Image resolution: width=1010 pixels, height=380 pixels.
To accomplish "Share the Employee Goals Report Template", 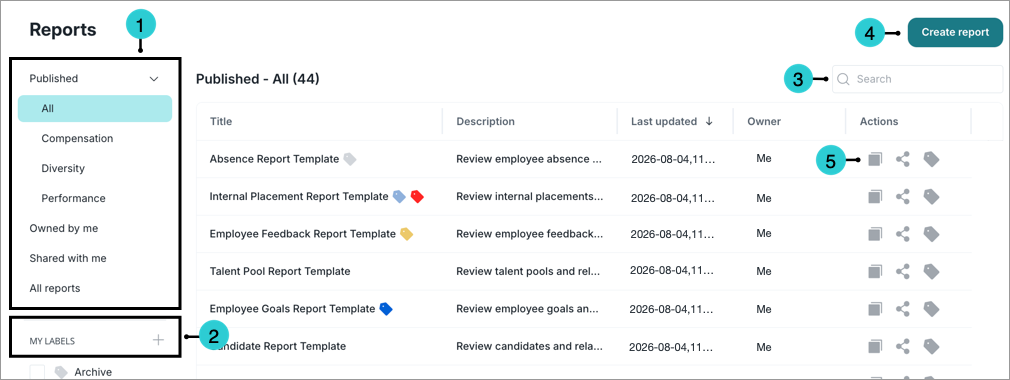I will pyautogui.click(x=903, y=309).
